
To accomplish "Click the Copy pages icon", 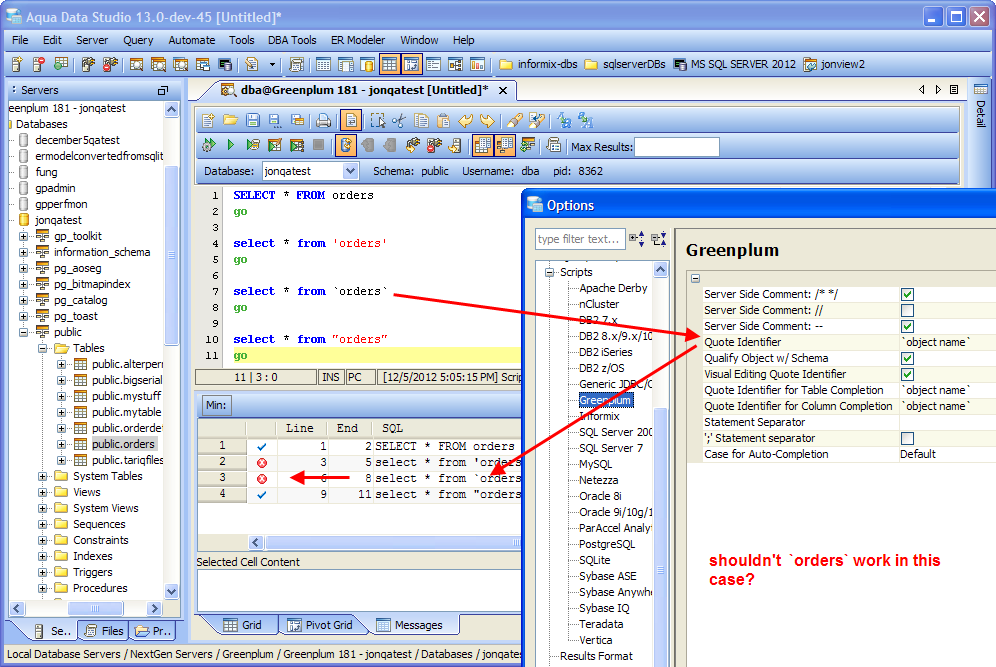I will coord(421,120).
